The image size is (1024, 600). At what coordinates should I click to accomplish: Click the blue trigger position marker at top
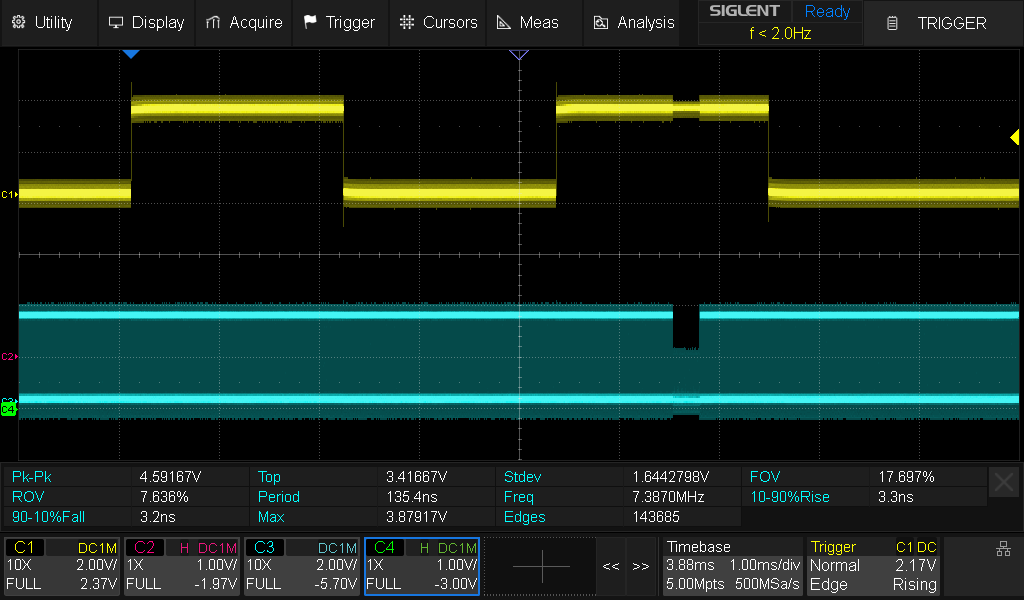pyautogui.click(x=130, y=55)
